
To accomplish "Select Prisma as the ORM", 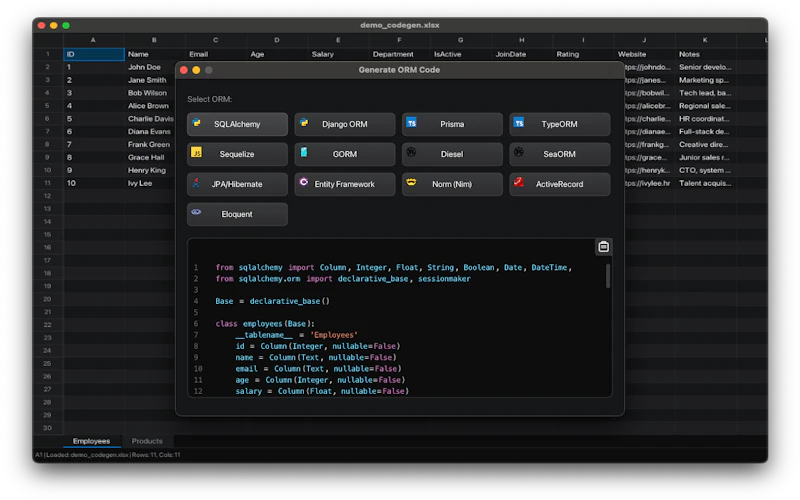I will coord(452,124).
